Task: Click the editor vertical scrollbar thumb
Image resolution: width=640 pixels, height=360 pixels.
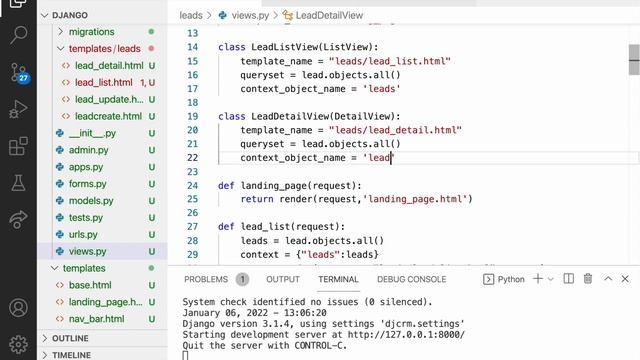Action: pyautogui.click(x=634, y=60)
